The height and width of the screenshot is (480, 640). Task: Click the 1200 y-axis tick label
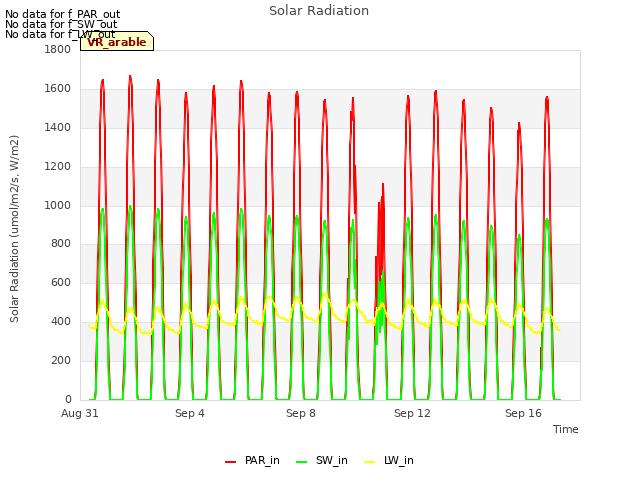click(58, 167)
